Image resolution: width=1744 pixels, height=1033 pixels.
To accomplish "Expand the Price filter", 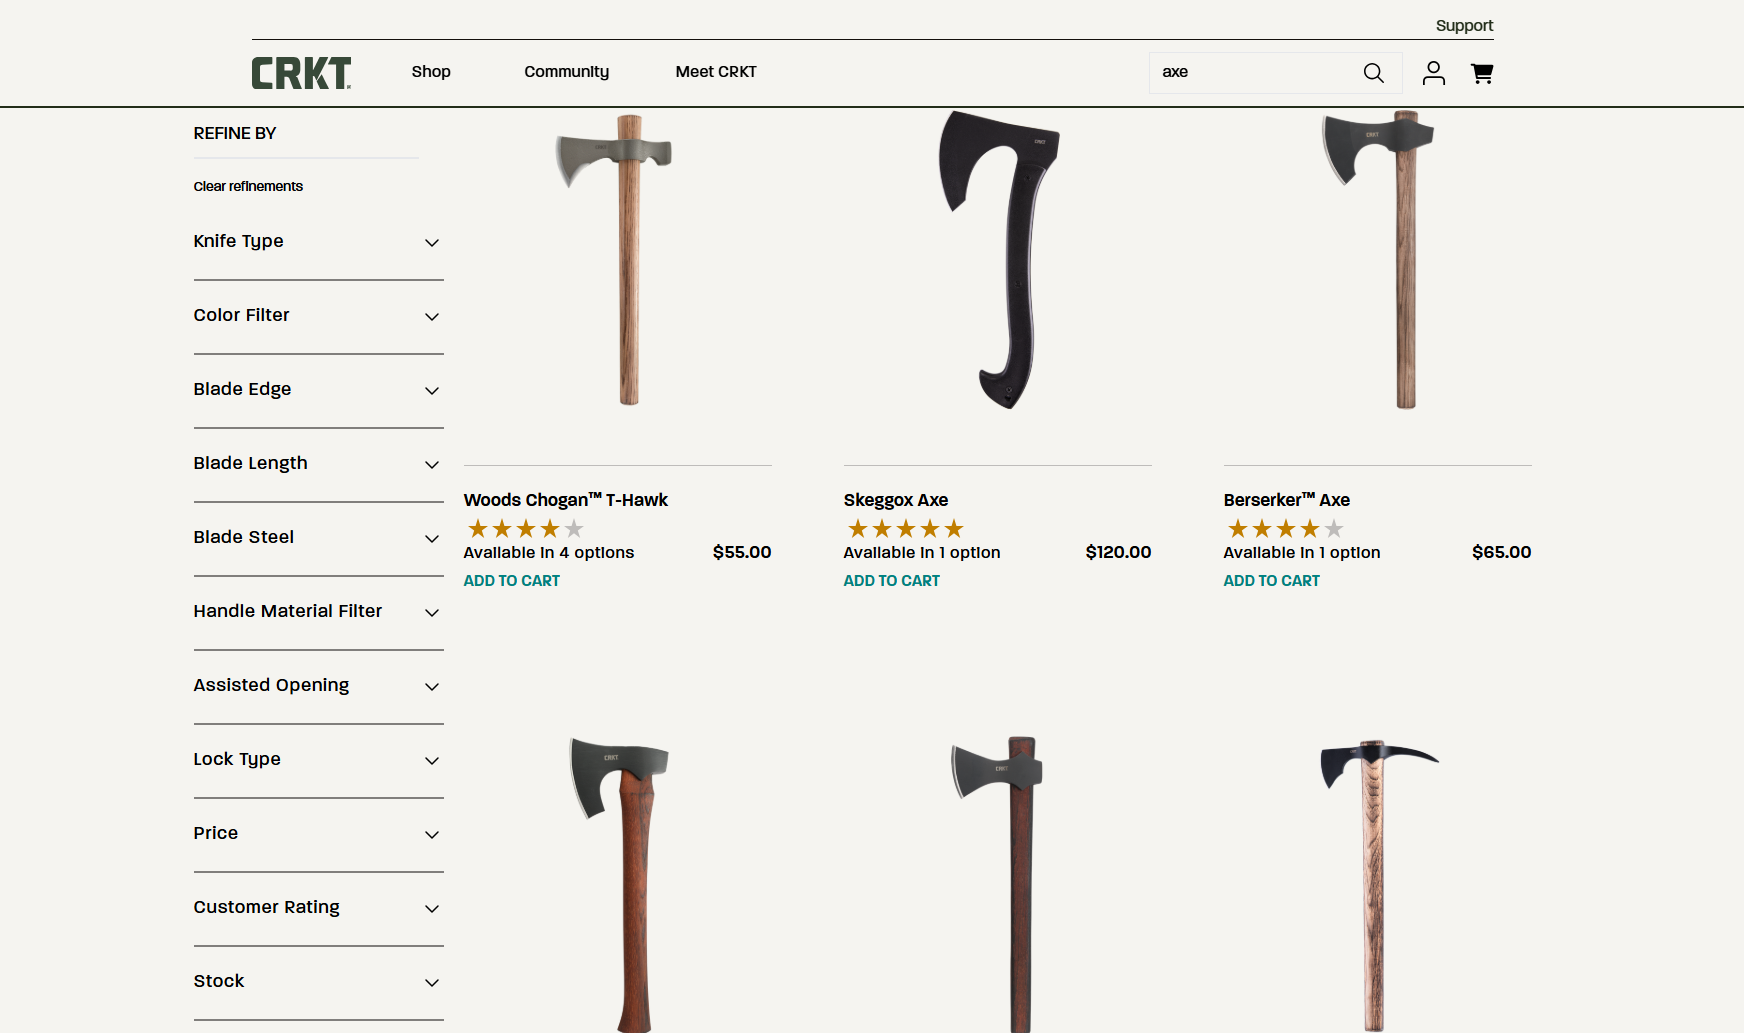I will (x=318, y=834).
